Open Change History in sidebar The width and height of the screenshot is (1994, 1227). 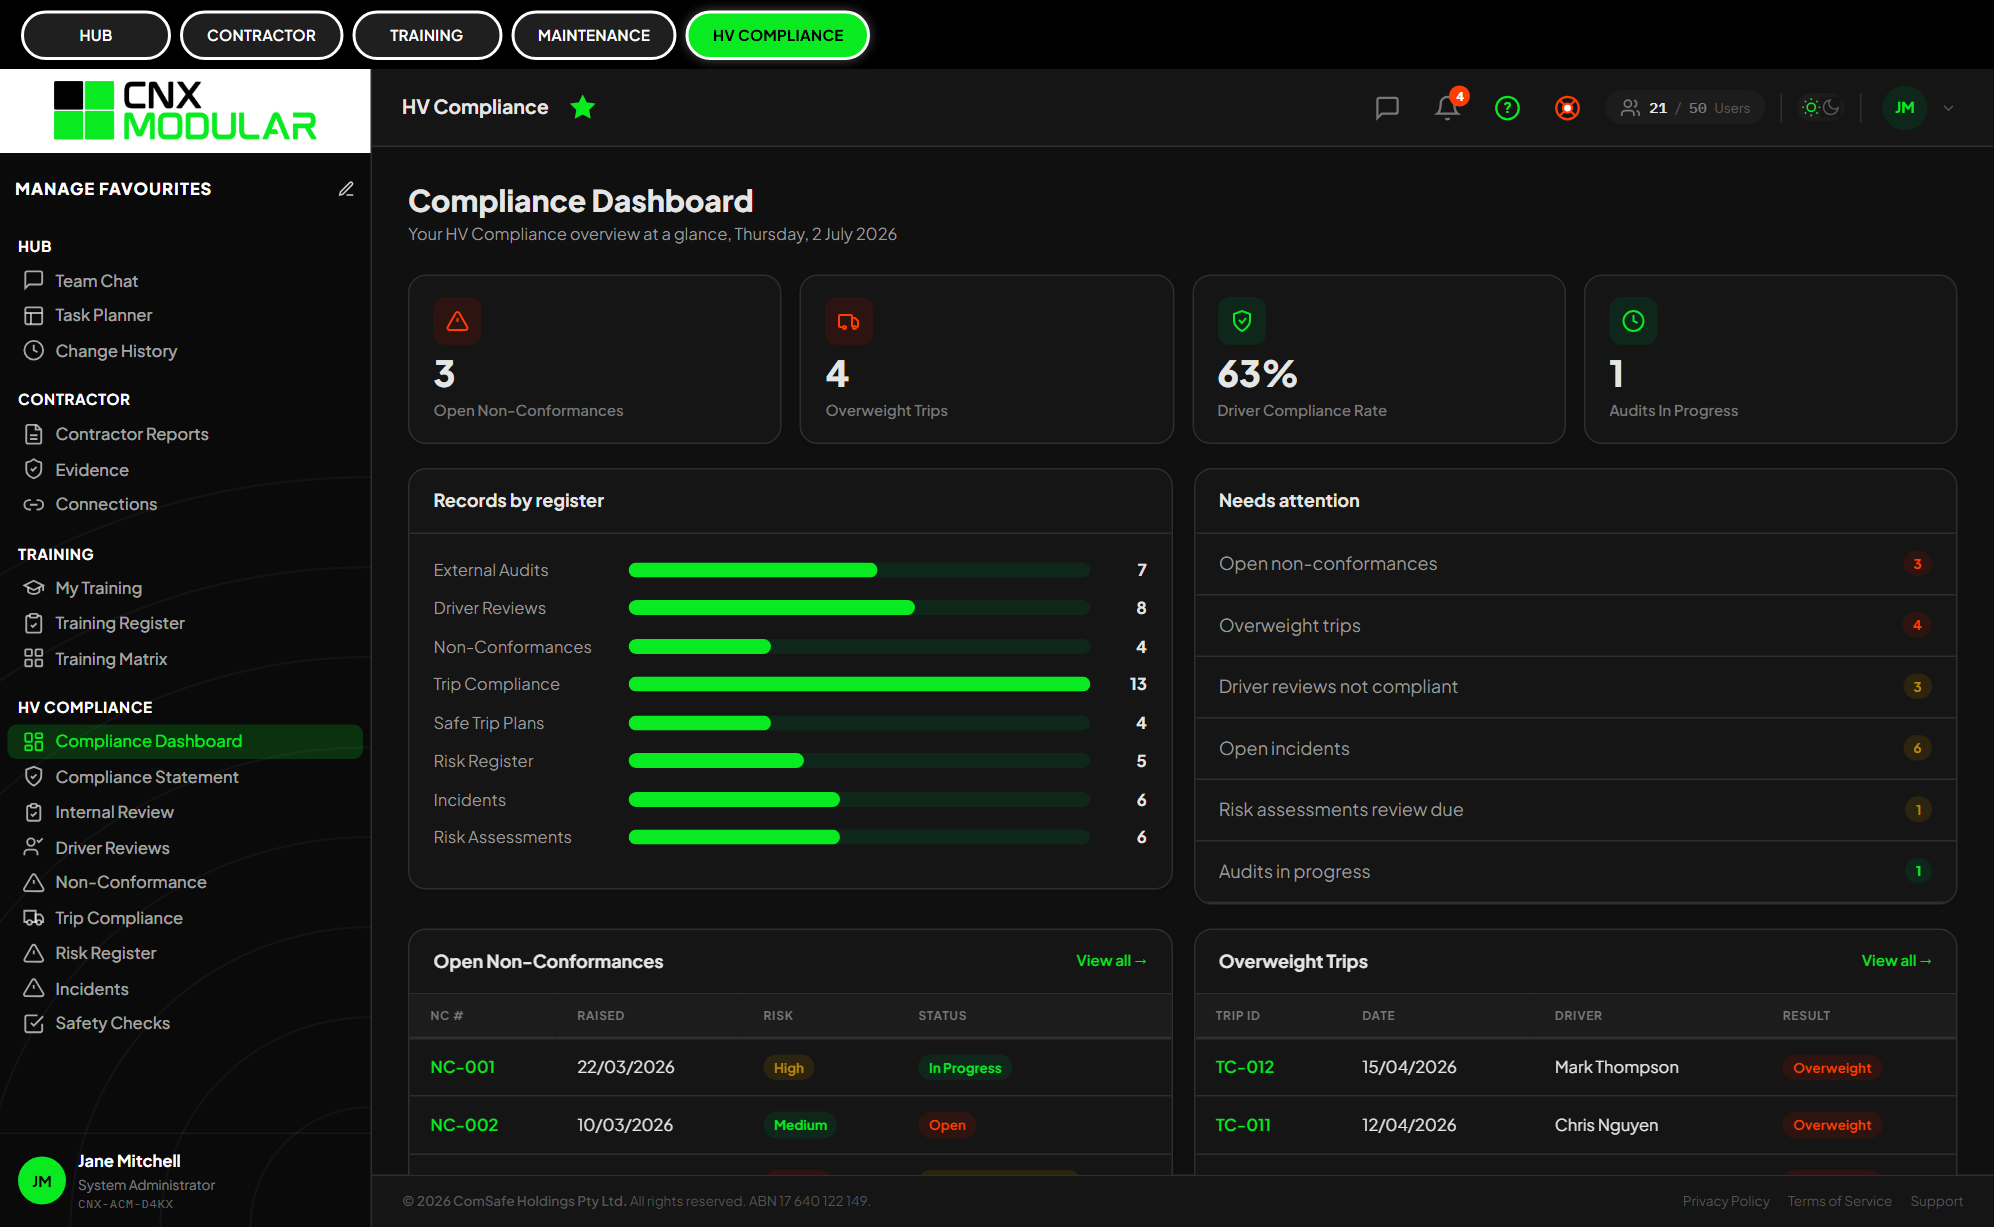(185, 351)
